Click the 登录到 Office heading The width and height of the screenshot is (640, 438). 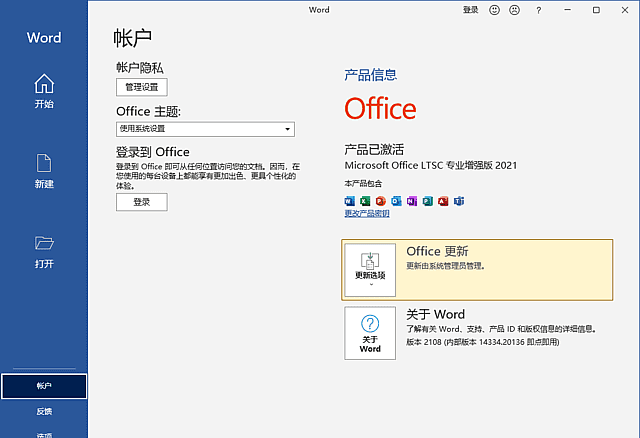pos(153,152)
